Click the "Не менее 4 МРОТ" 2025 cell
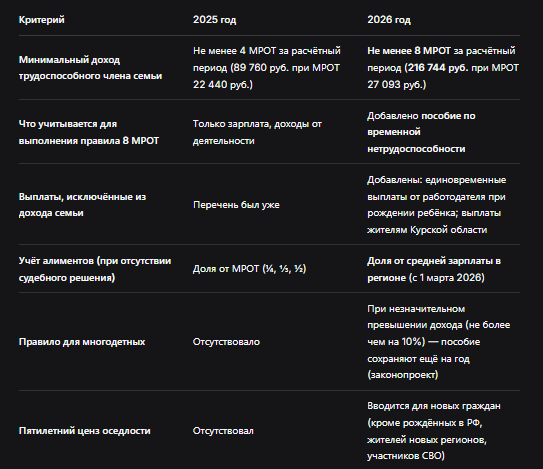This screenshot has width=543, height=469. point(267,68)
